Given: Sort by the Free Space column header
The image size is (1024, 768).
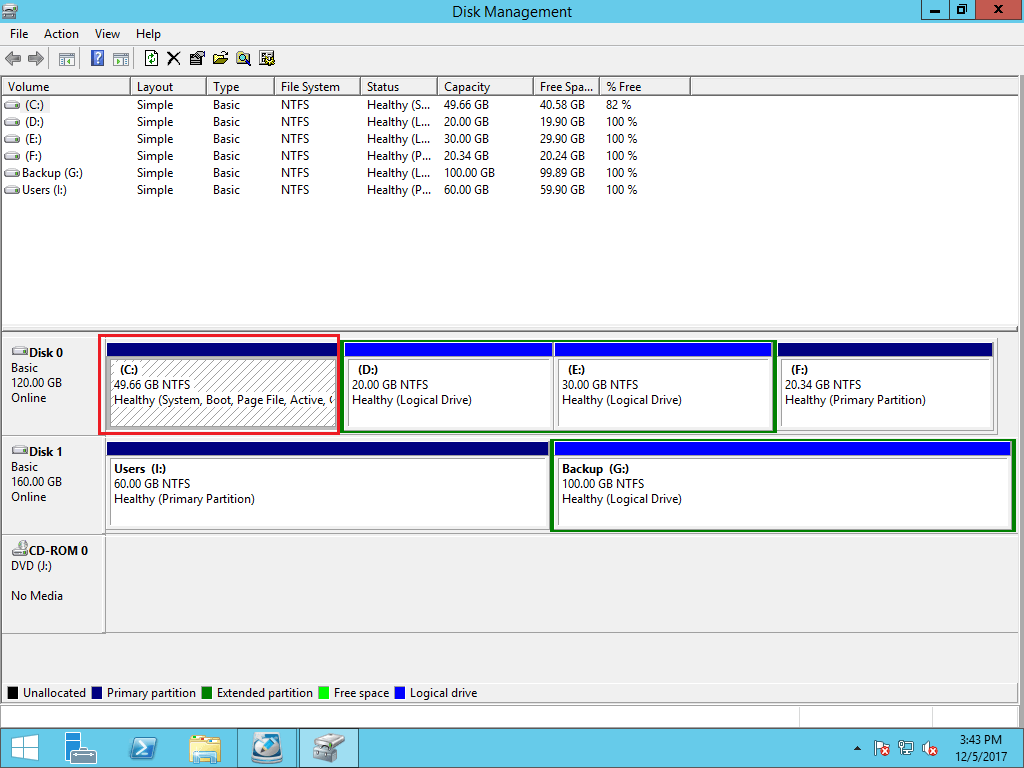Looking at the screenshot, I should pos(566,87).
